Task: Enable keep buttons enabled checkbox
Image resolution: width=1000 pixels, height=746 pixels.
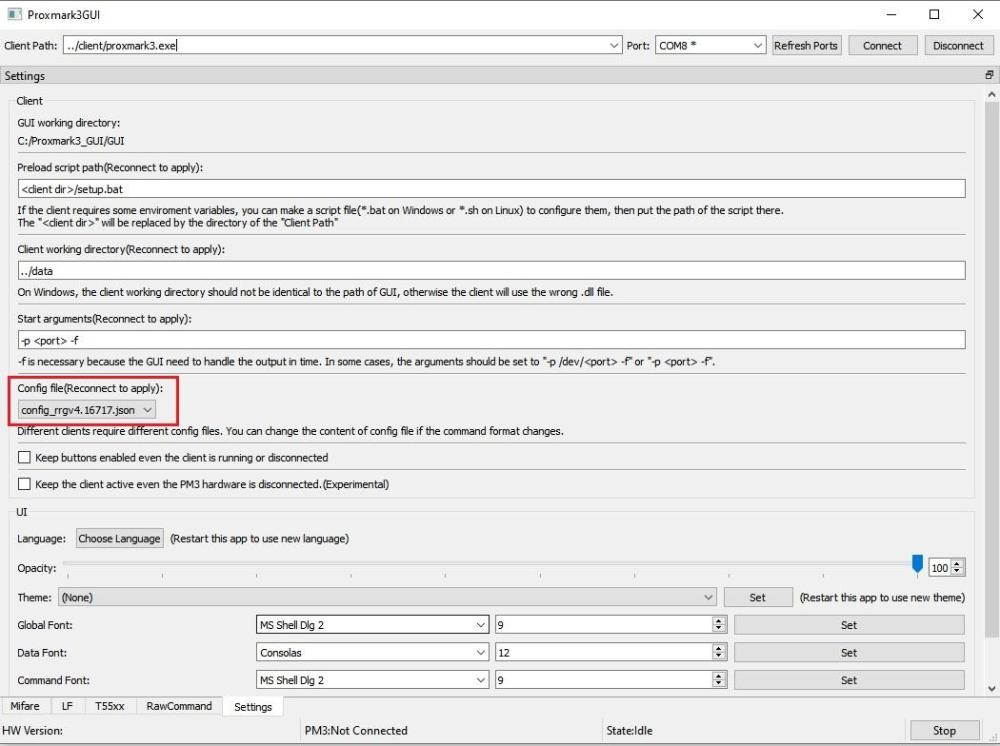Action: click(x=25, y=458)
